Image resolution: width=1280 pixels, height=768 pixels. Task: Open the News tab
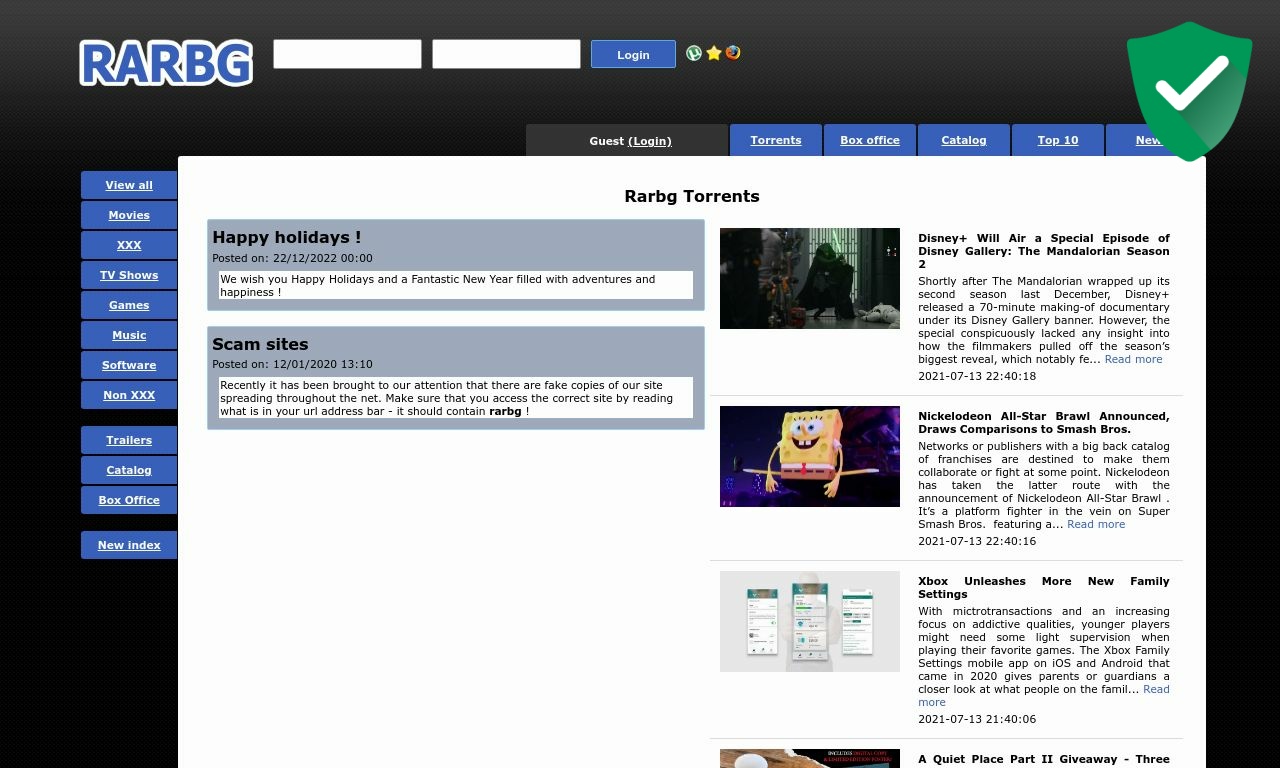click(x=1150, y=140)
